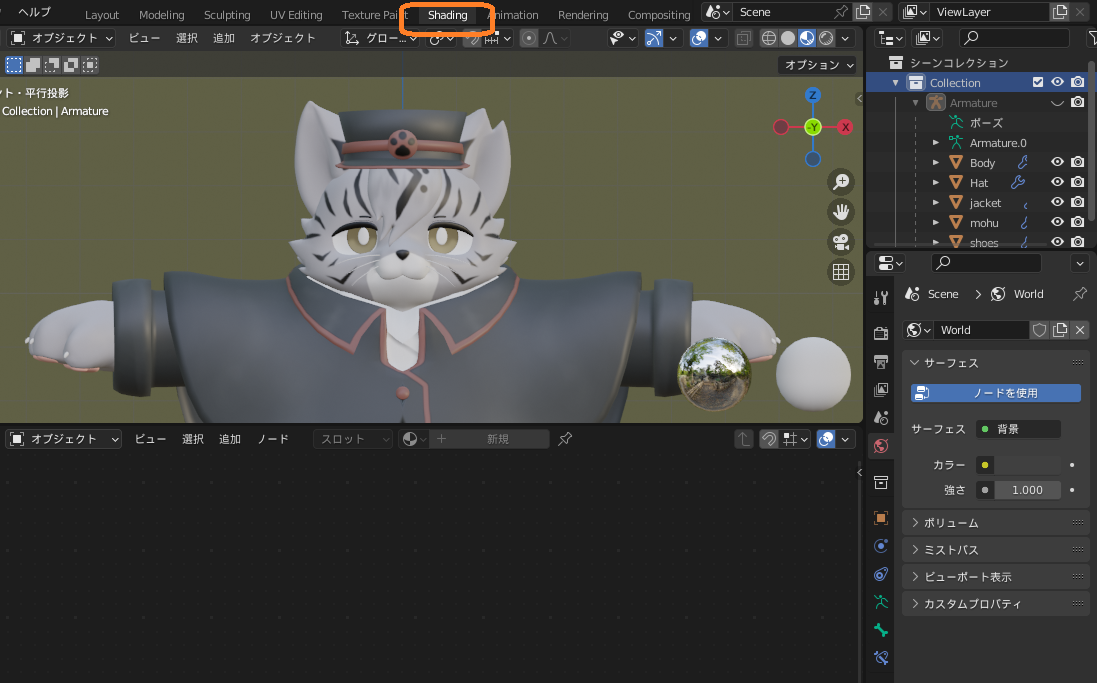1097x683 pixels.
Task: Open the Bone properties tab
Action: point(881,630)
